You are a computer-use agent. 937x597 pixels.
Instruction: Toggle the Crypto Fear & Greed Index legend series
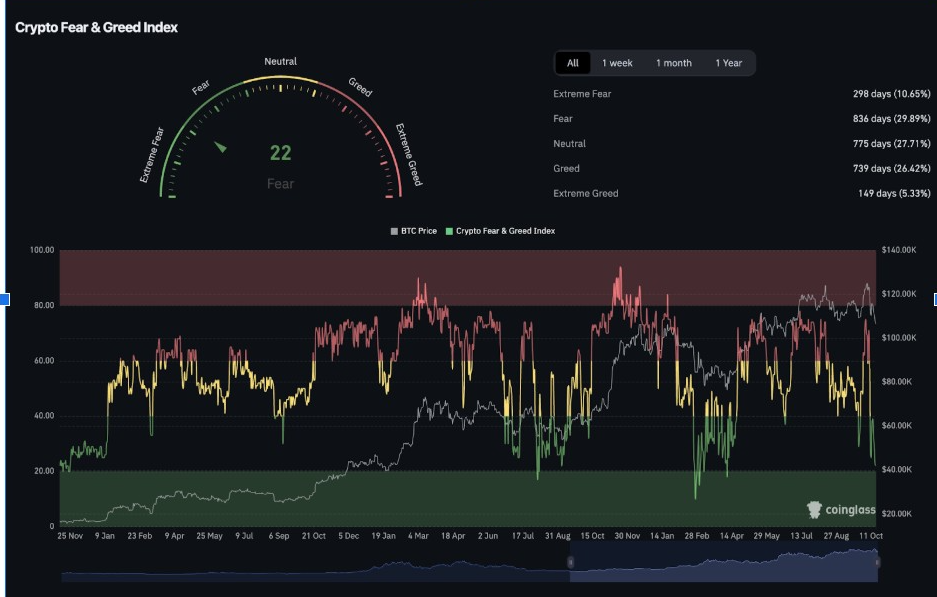pyautogui.click(x=501, y=231)
